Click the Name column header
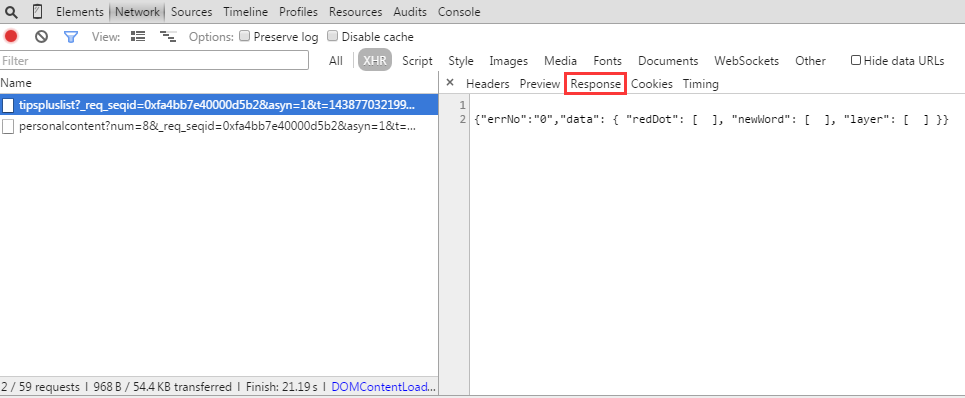The image size is (965, 398). point(16,83)
